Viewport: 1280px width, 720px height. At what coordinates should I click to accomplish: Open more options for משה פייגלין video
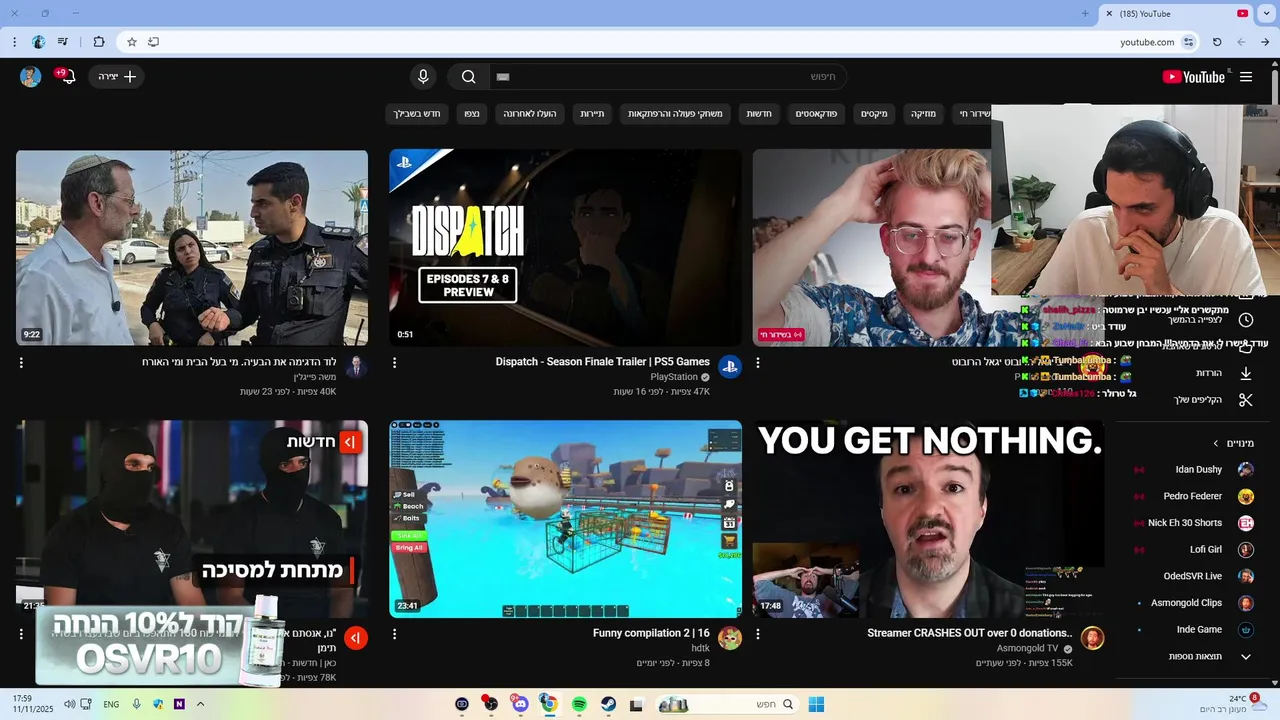coord(21,363)
